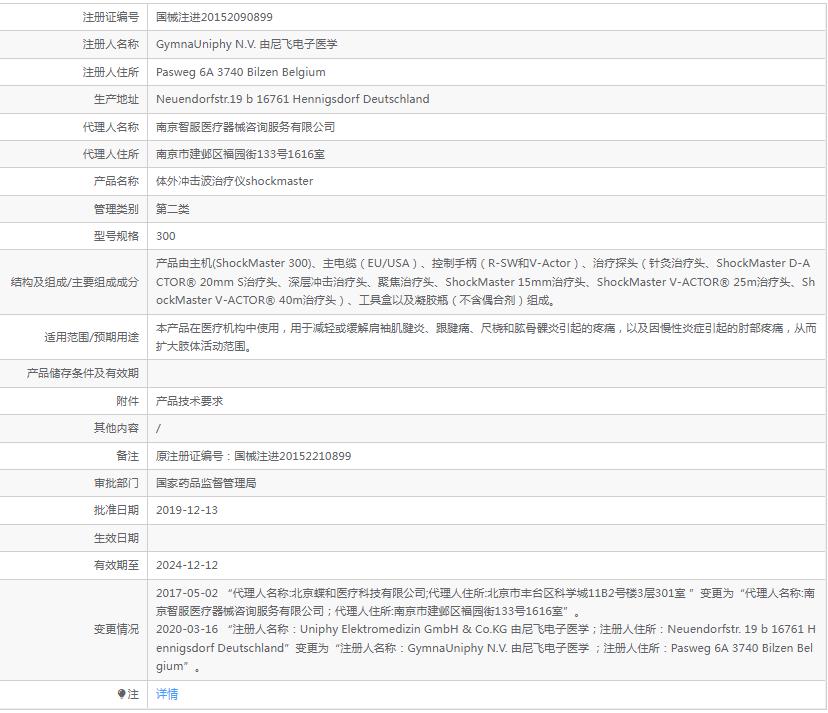Click the 备注 label

tap(127, 456)
